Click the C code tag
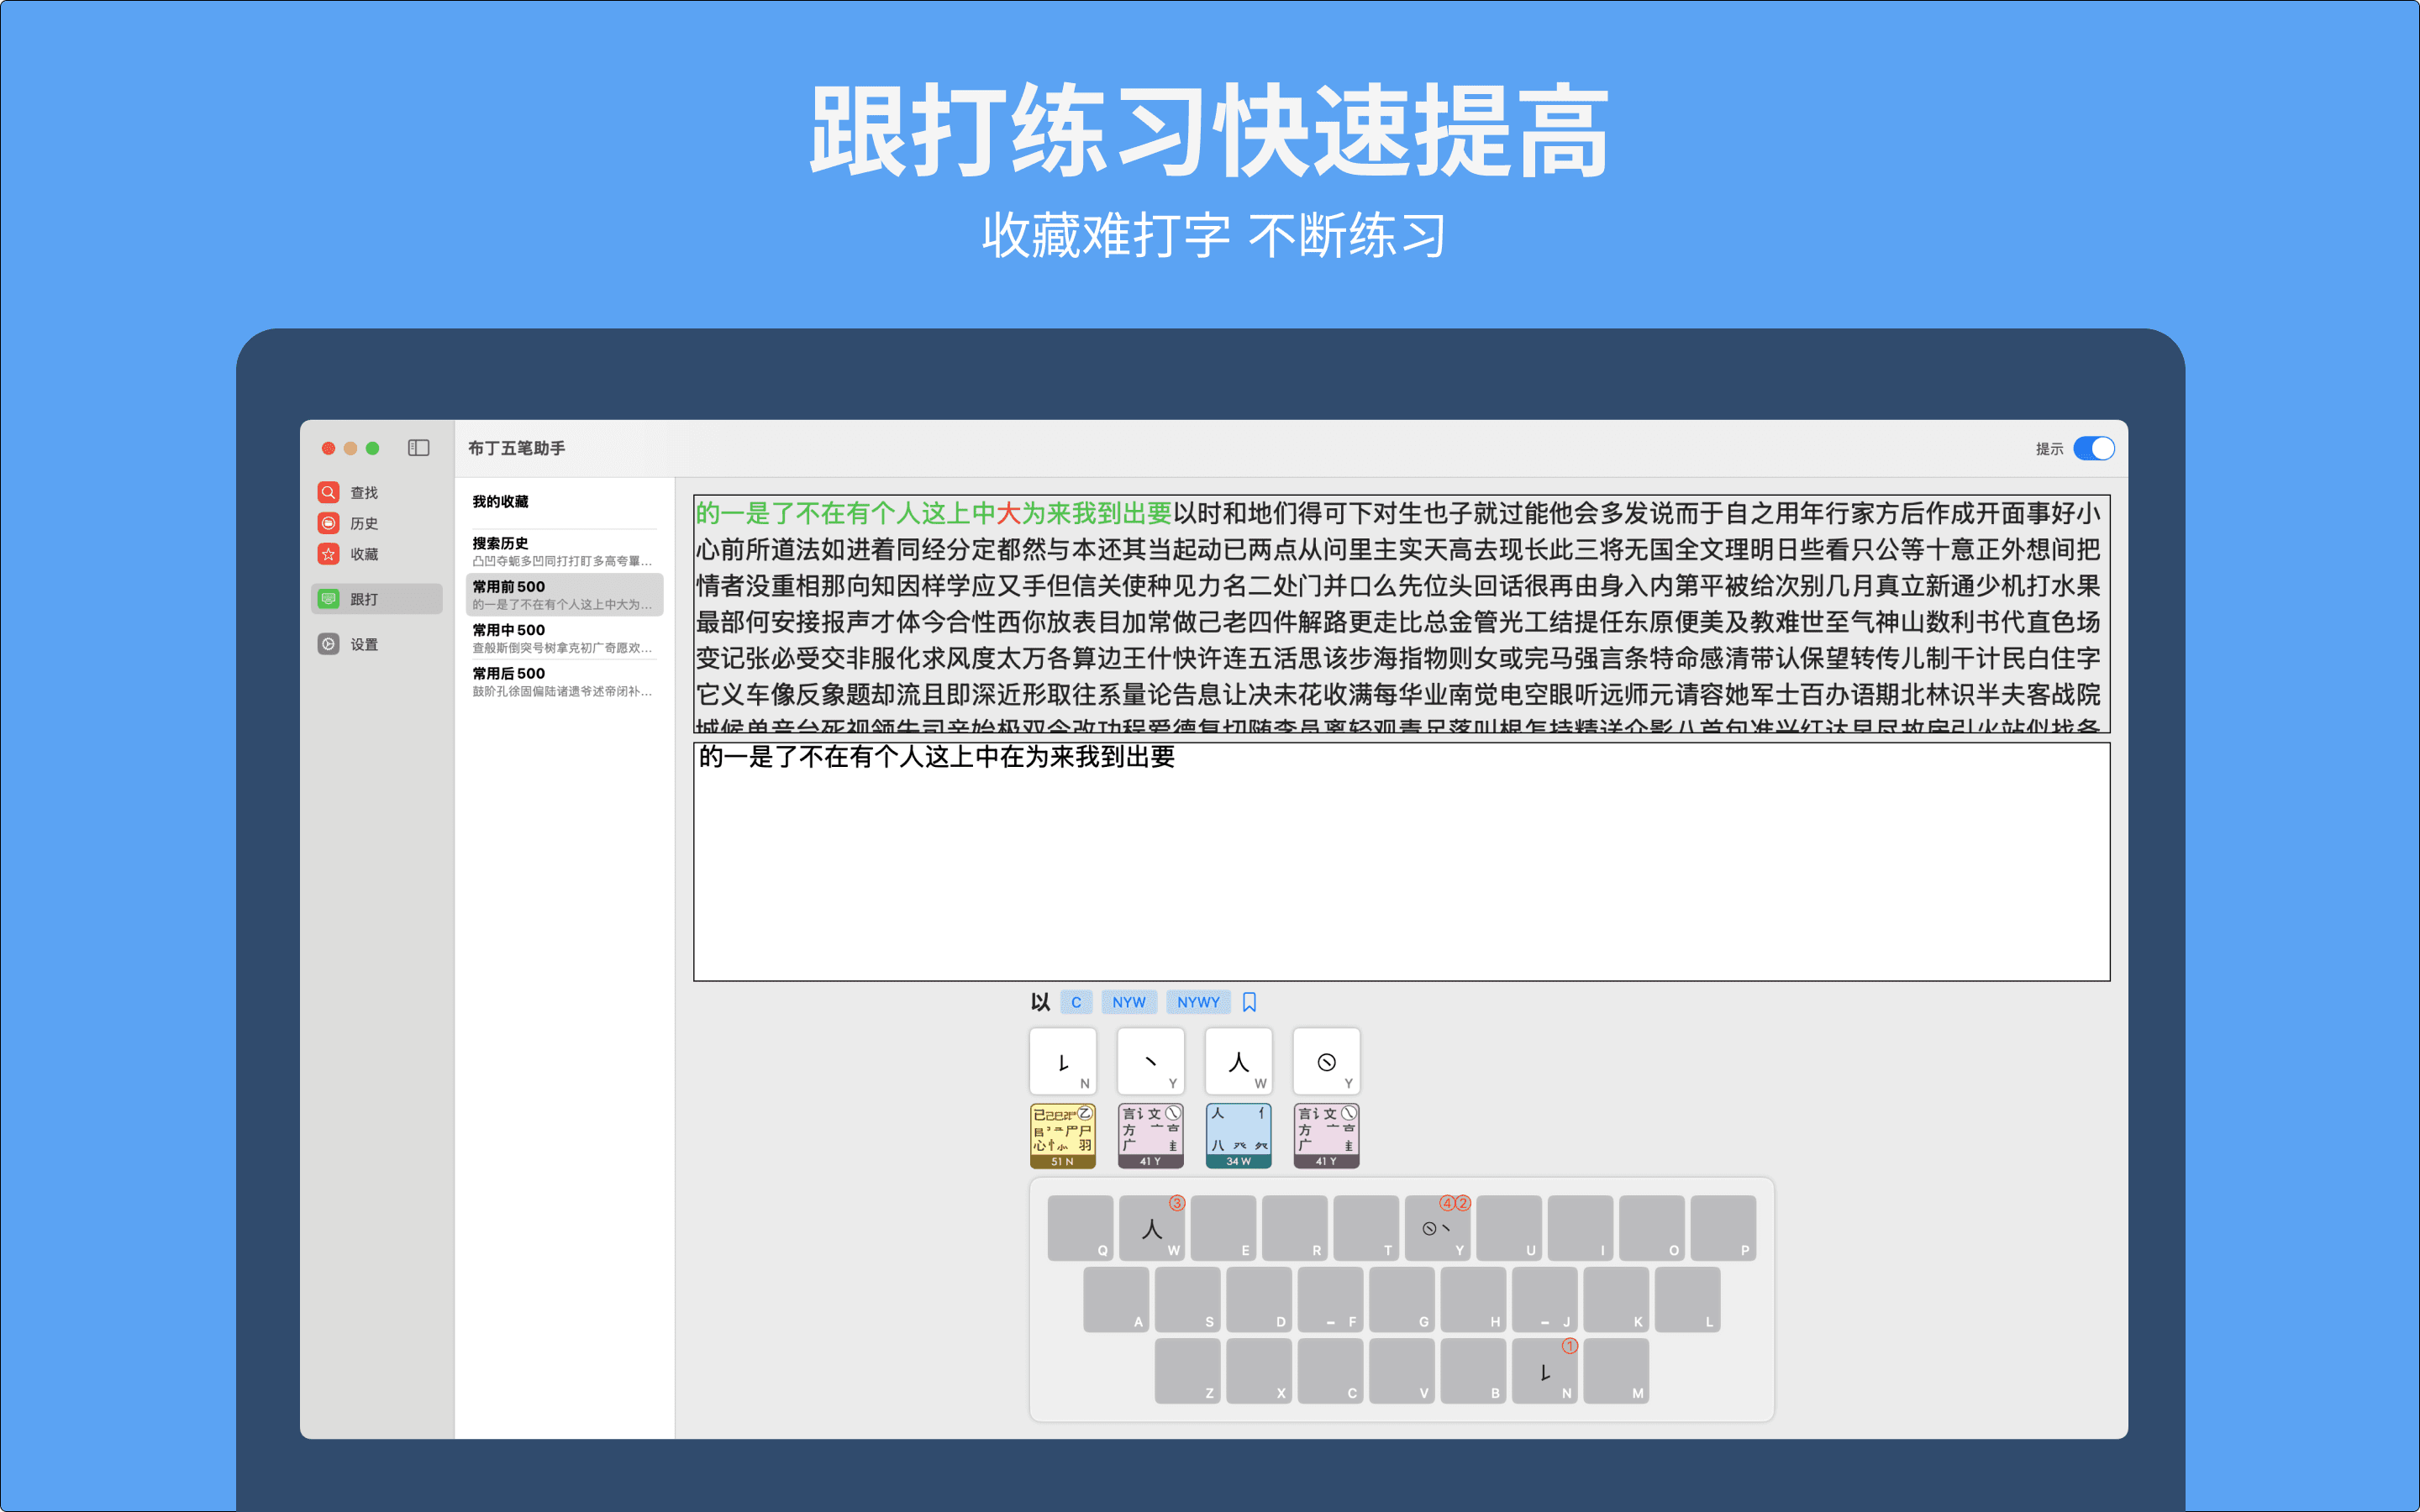Viewport: 2420px width, 1512px height. coord(1076,1002)
